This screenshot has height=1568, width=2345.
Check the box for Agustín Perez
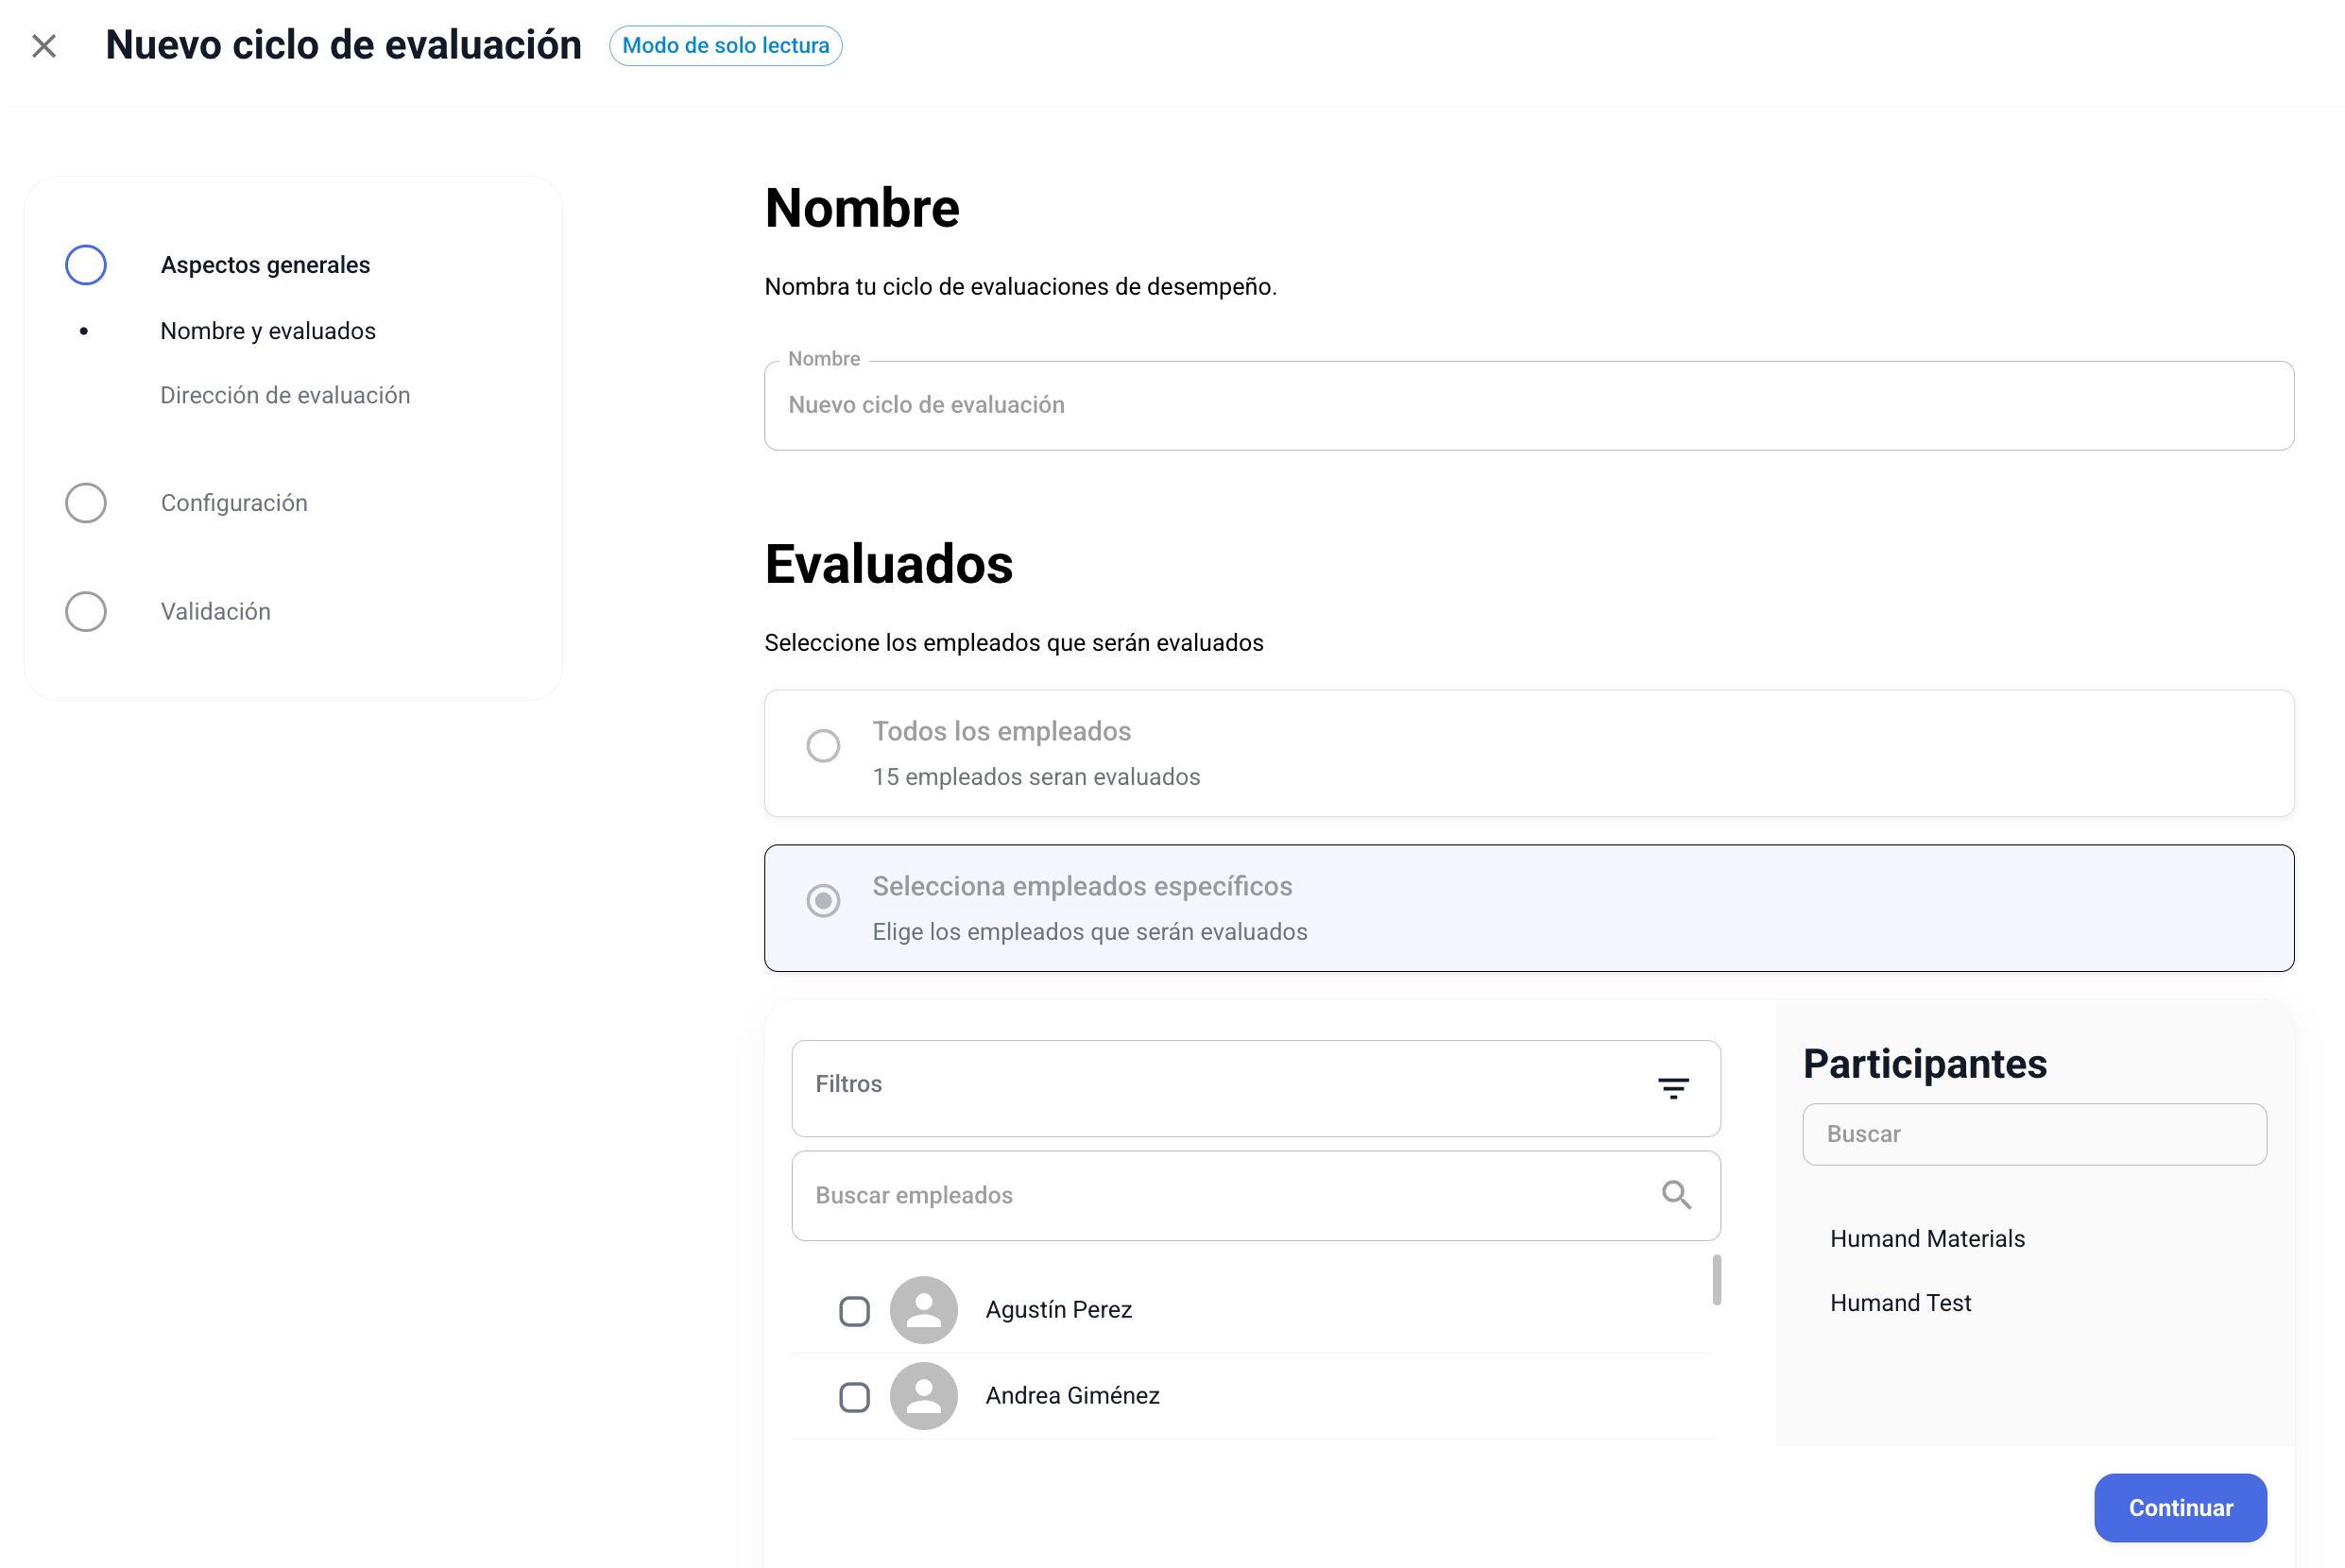tap(854, 1311)
